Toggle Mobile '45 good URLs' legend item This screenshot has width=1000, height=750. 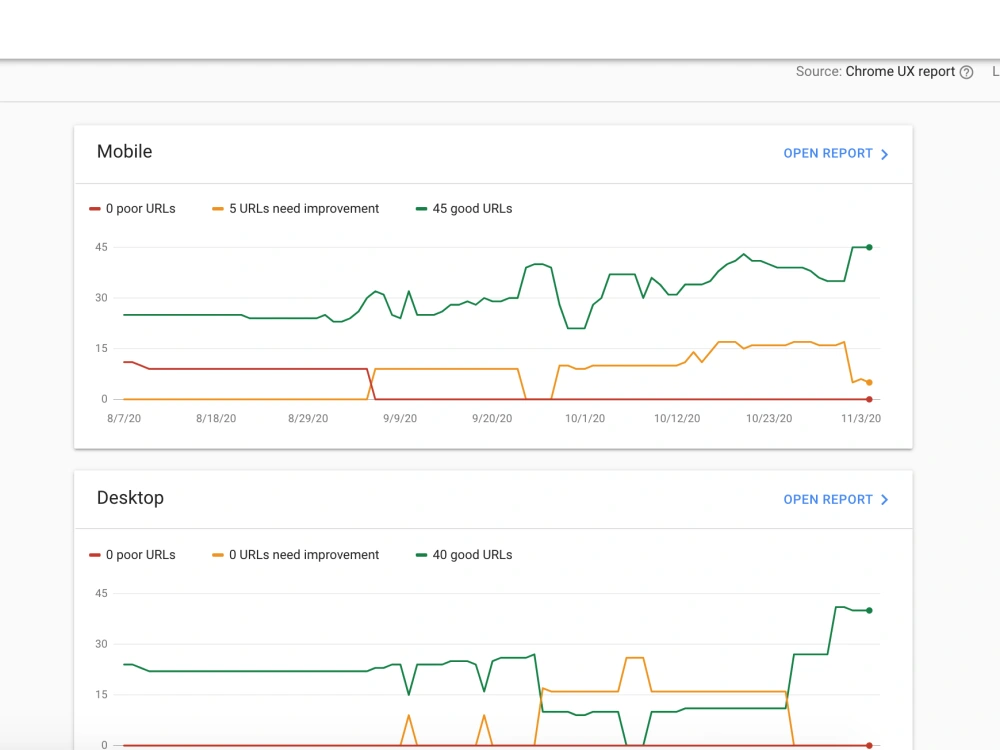coord(464,209)
